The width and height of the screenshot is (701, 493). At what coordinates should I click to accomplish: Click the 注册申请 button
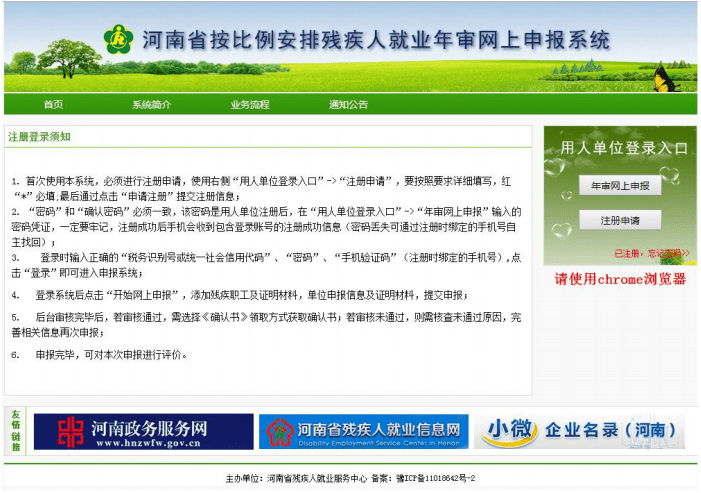tap(620, 220)
